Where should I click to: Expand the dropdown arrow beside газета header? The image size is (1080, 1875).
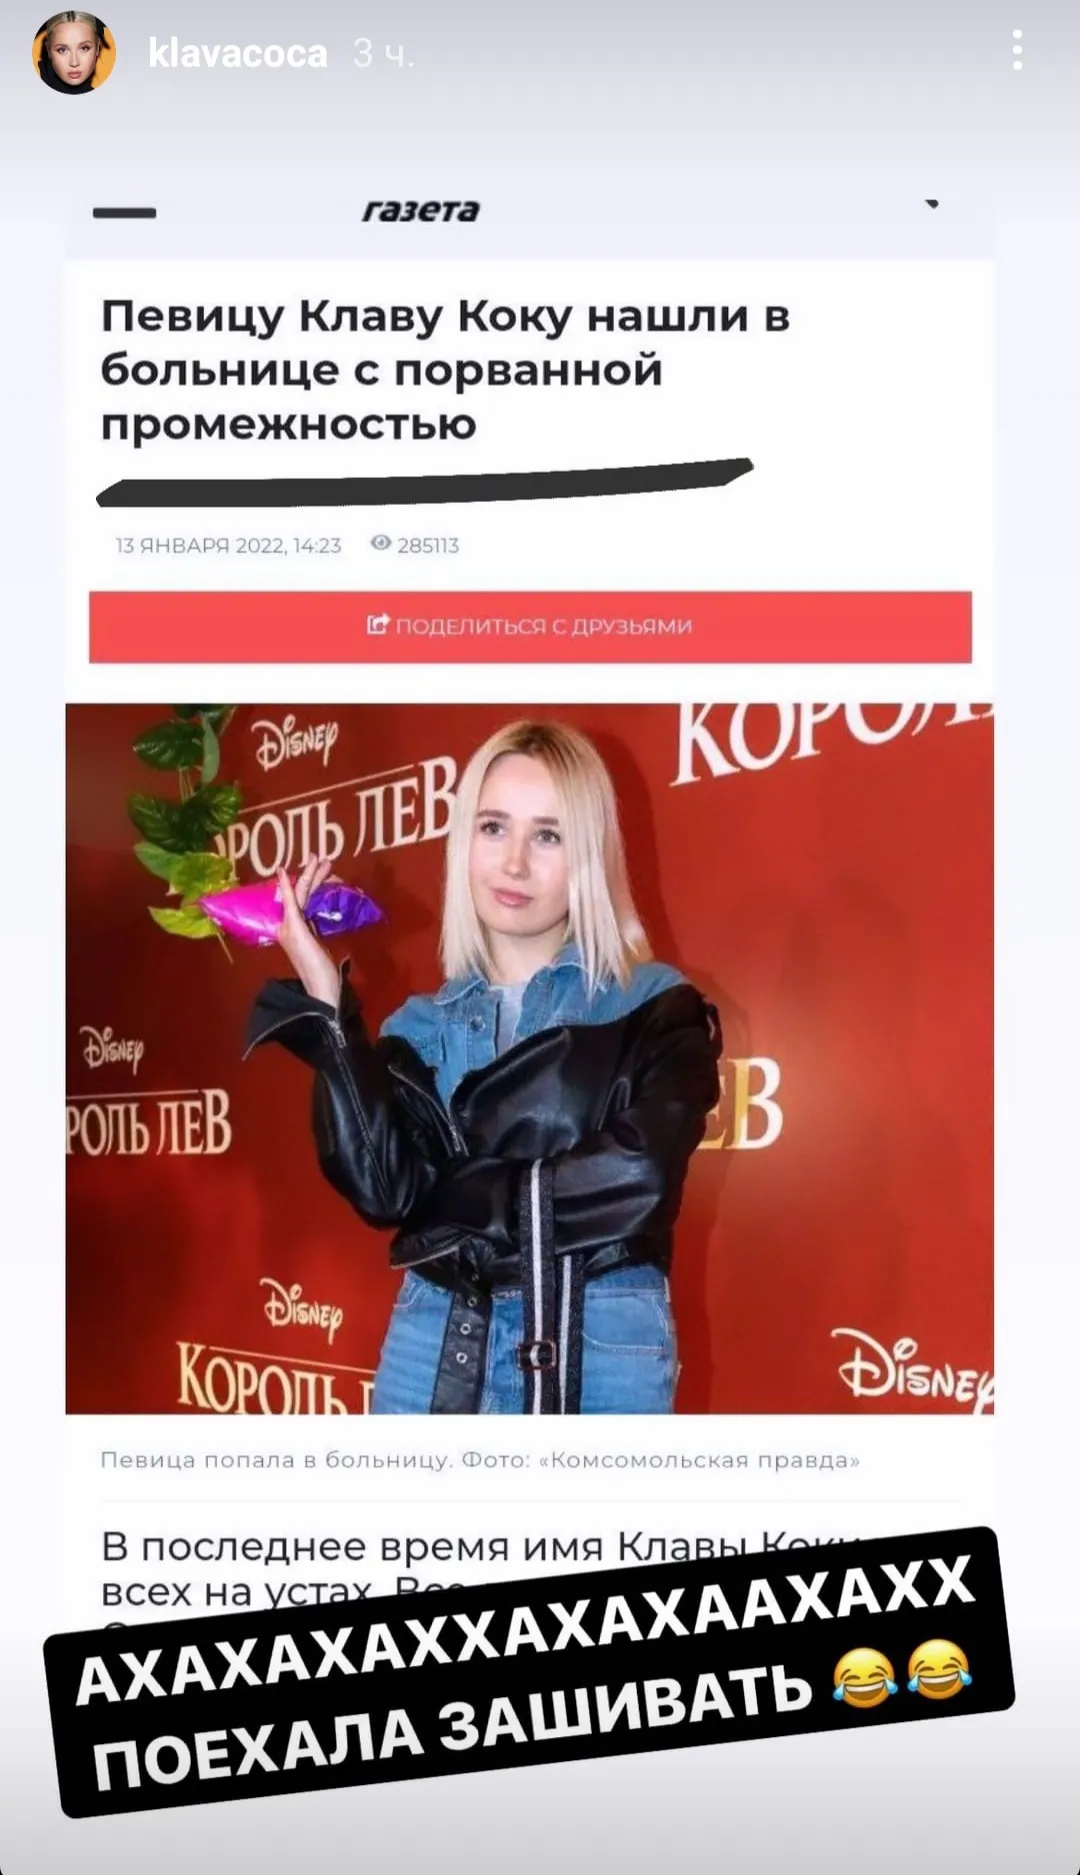point(932,204)
